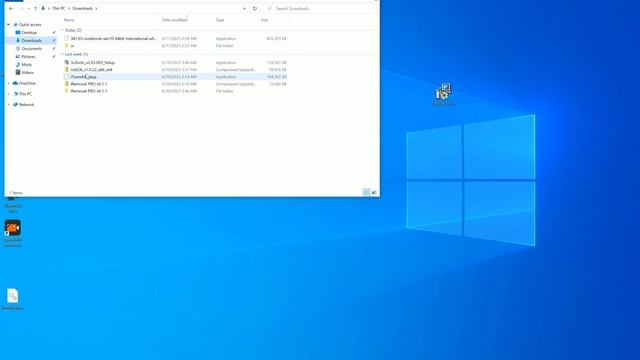Expand the This PC tree node
This screenshot has height=360, width=640.
(9, 94)
